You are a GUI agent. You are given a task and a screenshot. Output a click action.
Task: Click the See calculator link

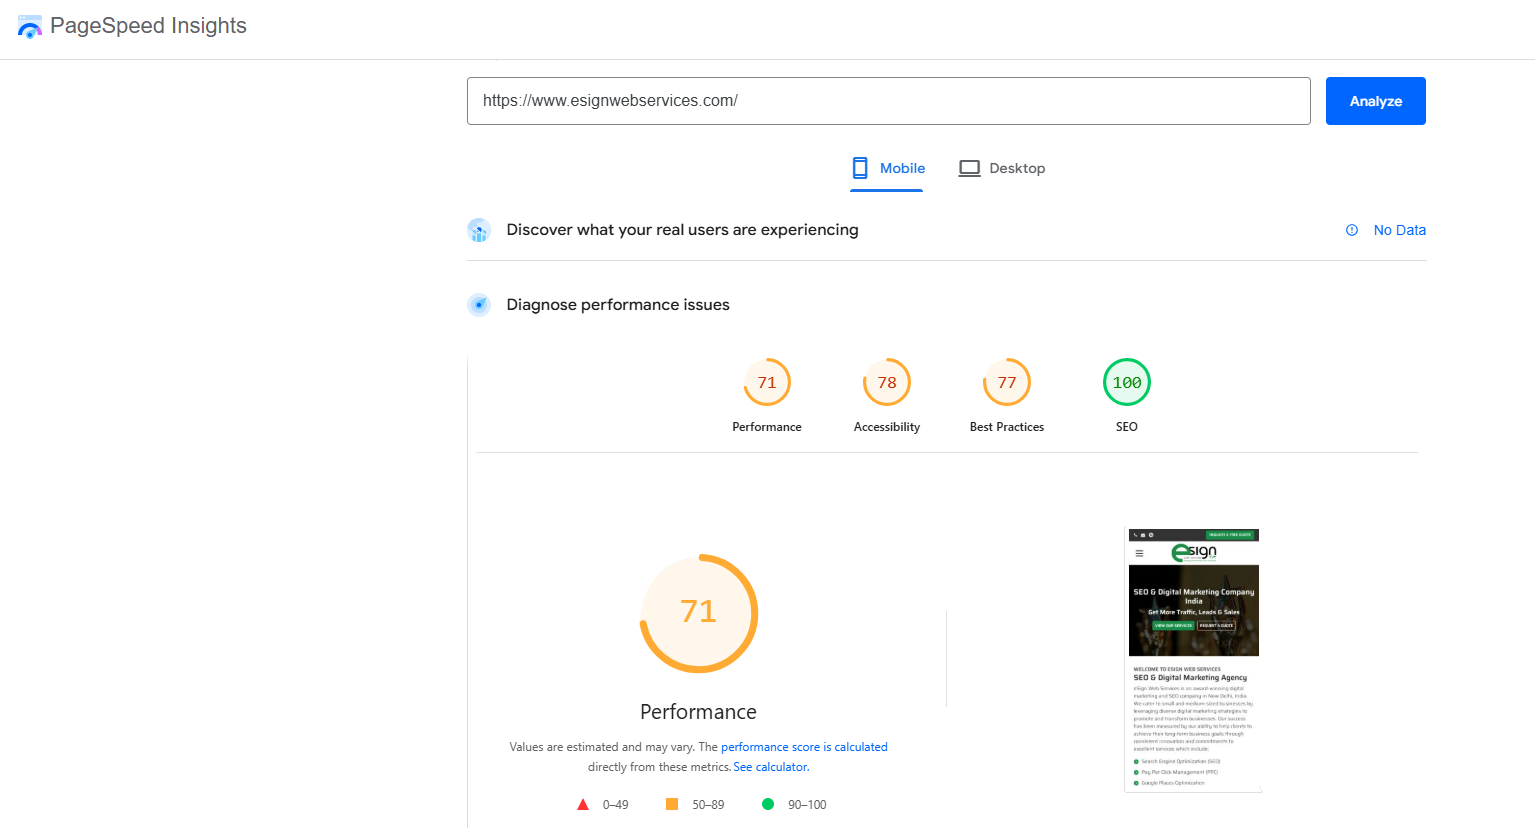coord(770,766)
